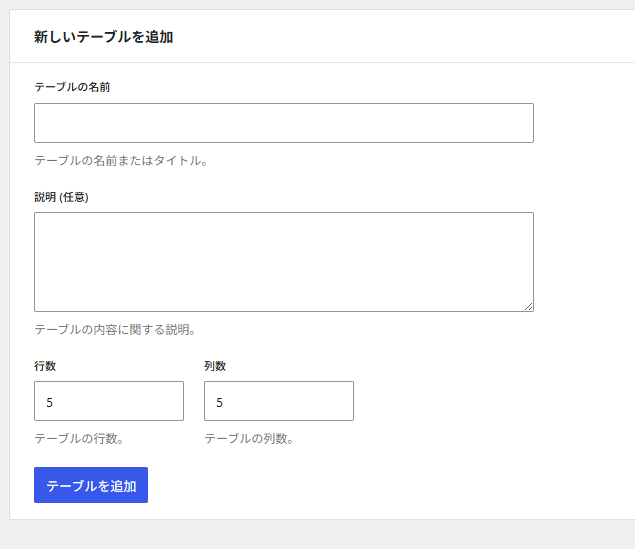The height and width of the screenshot is (549, 635).
Task: Click the hint text テーブルの列数。
Action: tap(249, 438)
